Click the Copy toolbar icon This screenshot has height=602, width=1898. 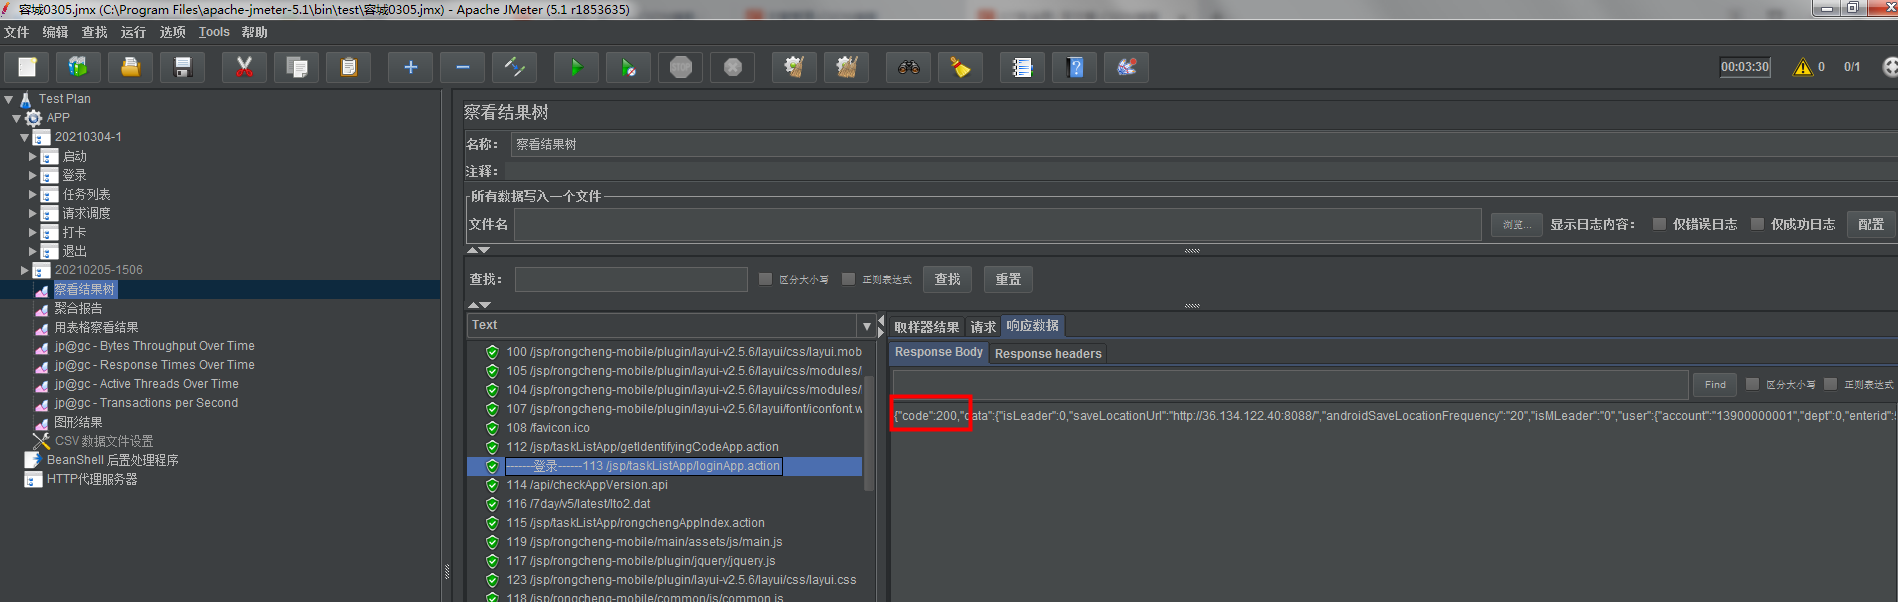(296, 67)
